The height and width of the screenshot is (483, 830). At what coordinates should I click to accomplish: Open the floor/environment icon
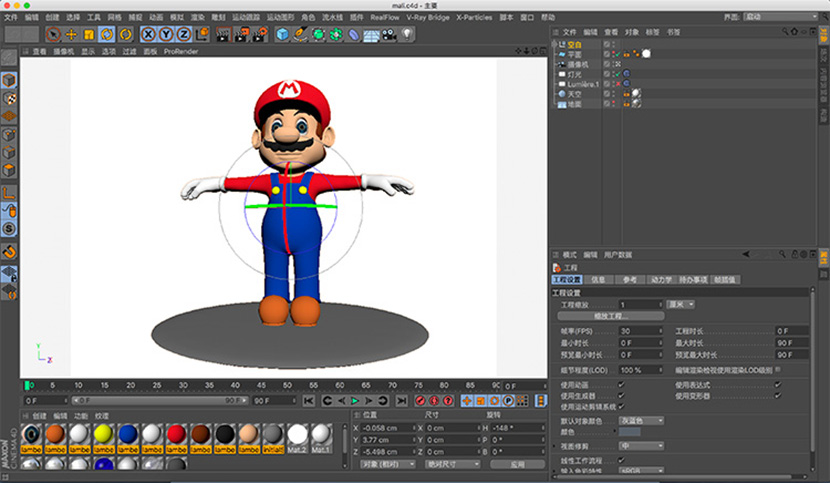[x=371, y=34]
